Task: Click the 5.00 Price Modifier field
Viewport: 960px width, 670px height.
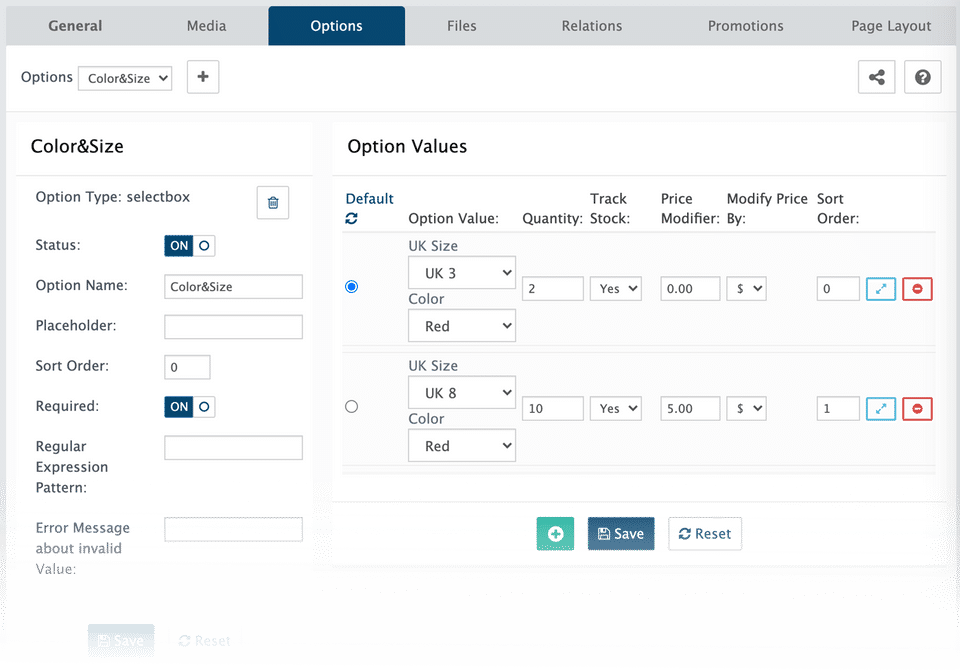Action: click(690, 408)
